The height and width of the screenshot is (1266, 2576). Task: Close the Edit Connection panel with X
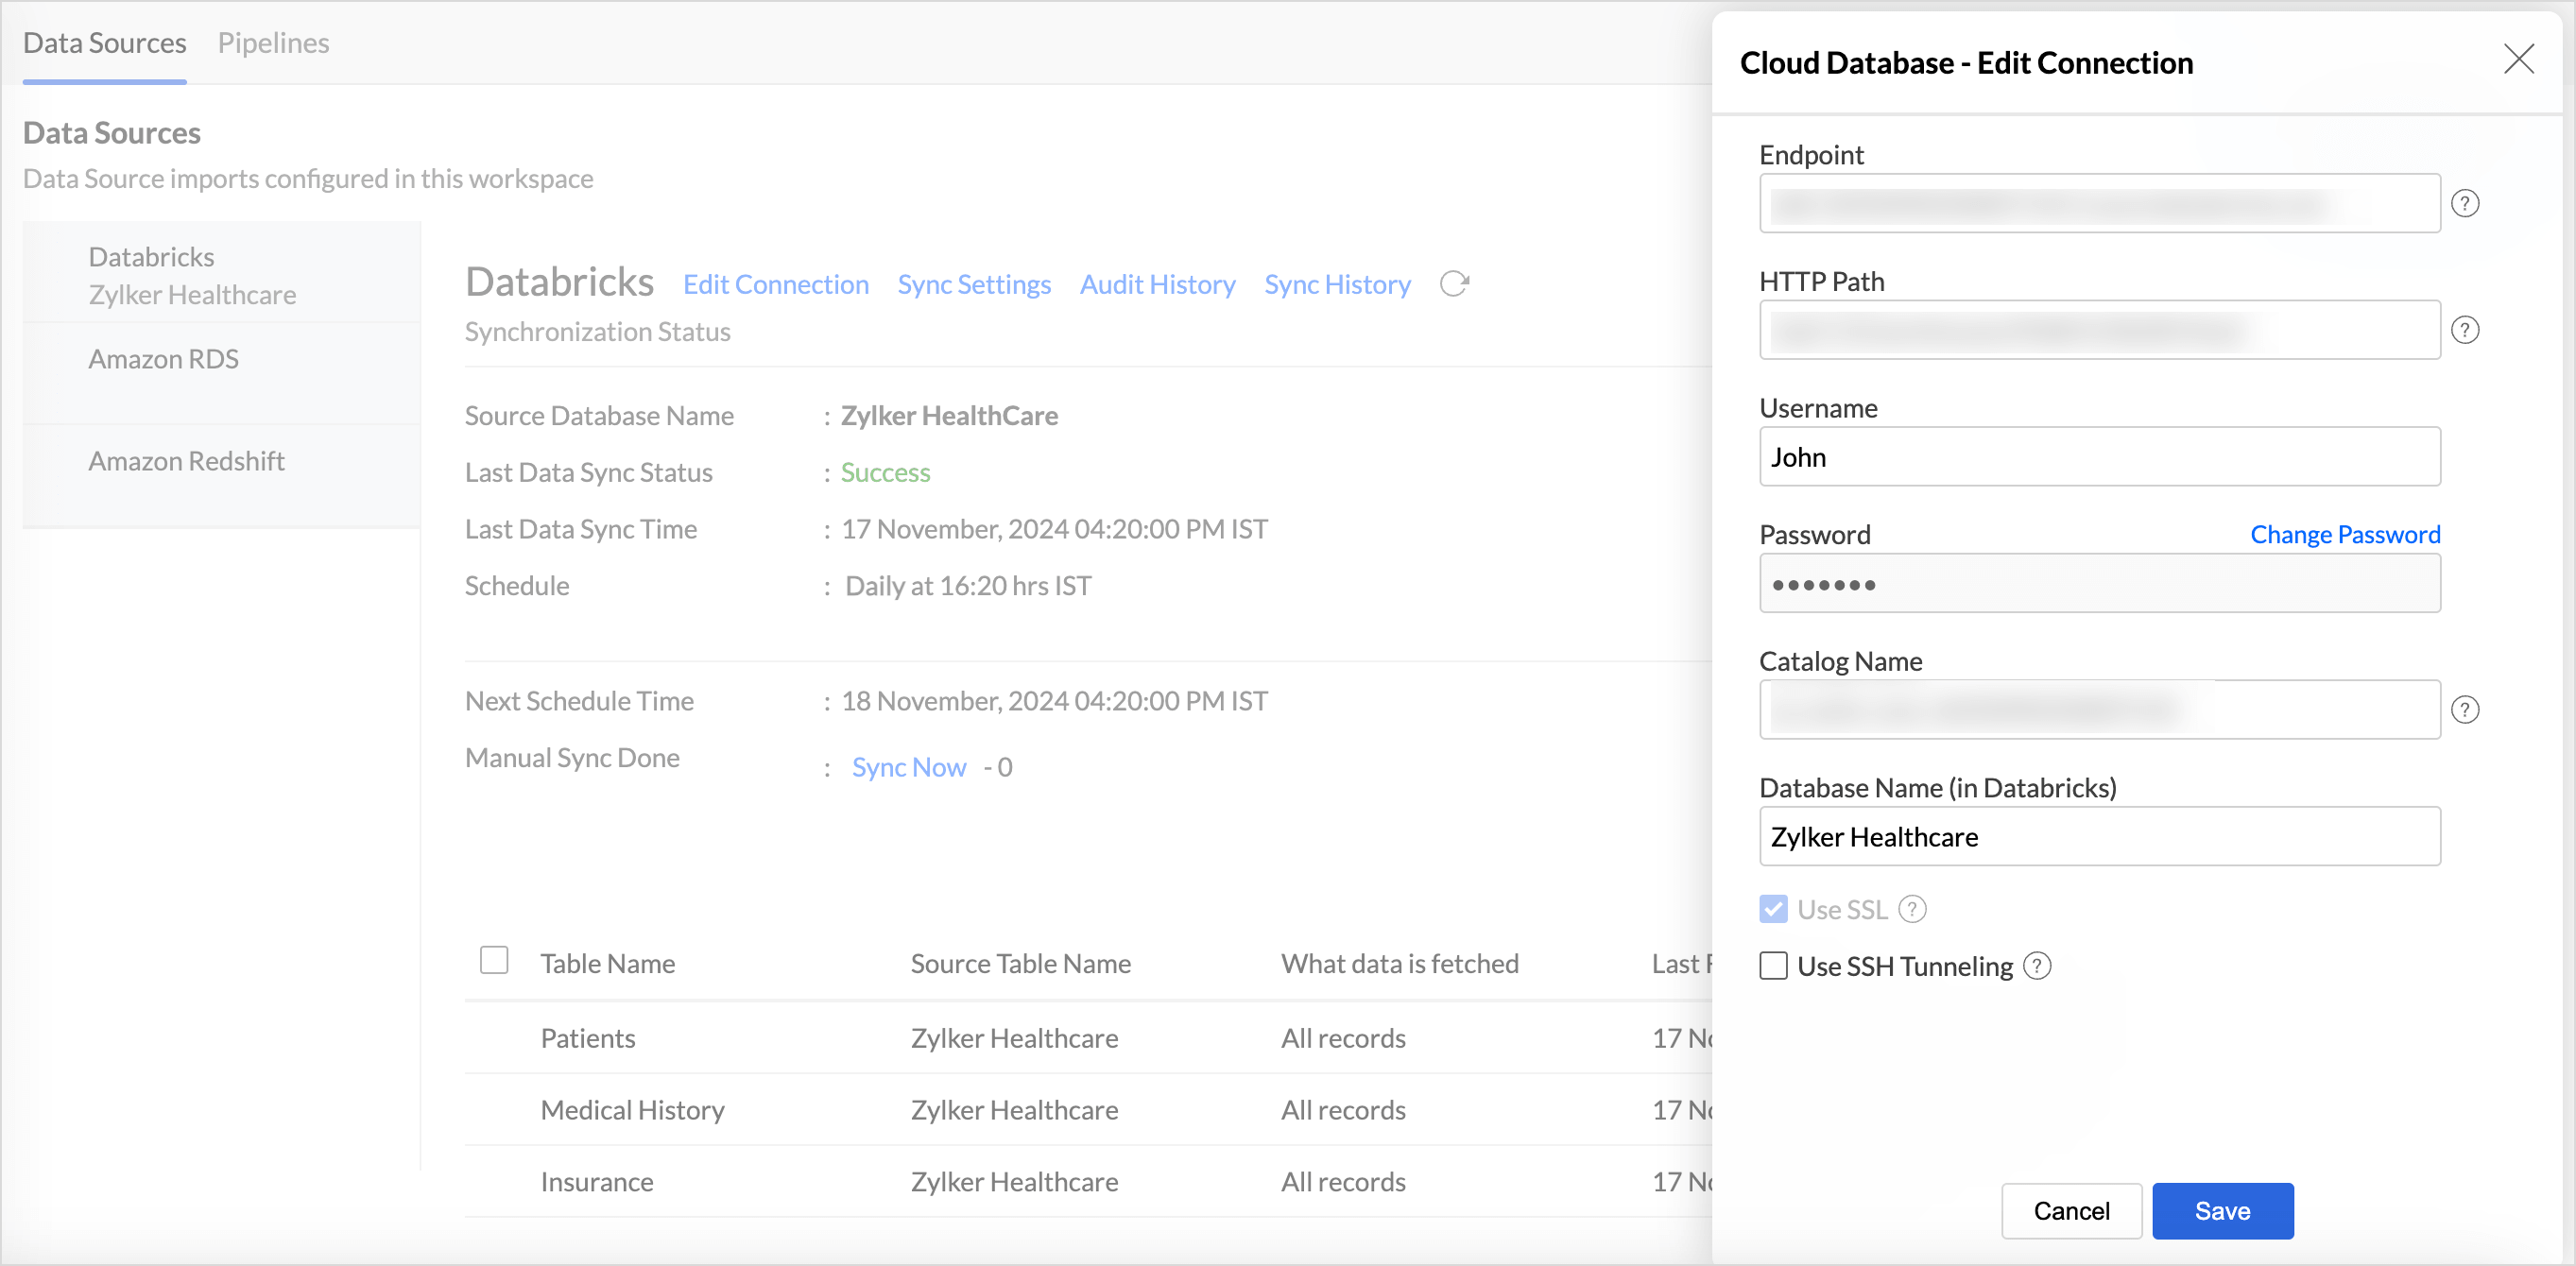2518,60
